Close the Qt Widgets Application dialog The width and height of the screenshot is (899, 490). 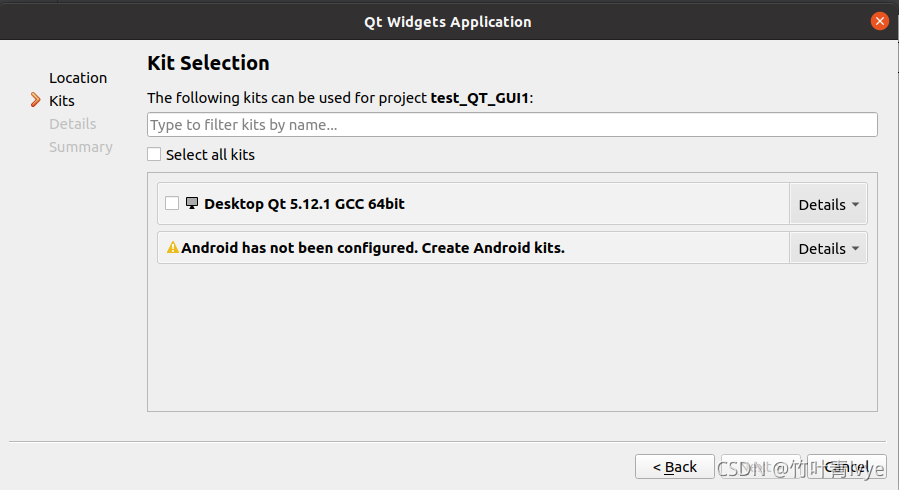879,21
